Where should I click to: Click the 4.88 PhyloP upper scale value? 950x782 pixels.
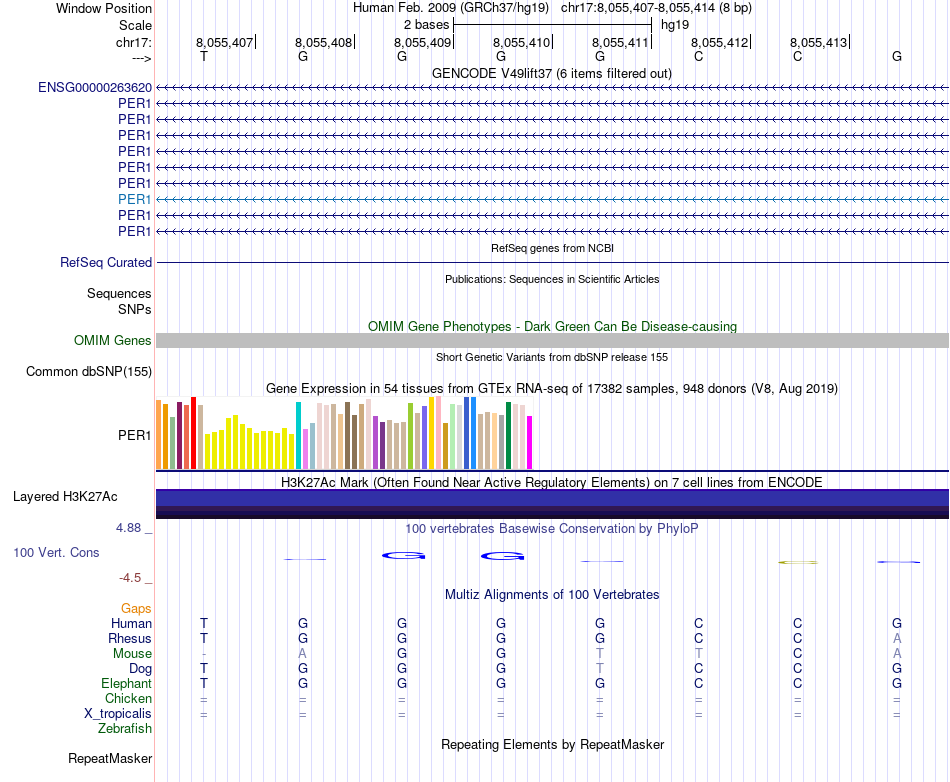128,528
